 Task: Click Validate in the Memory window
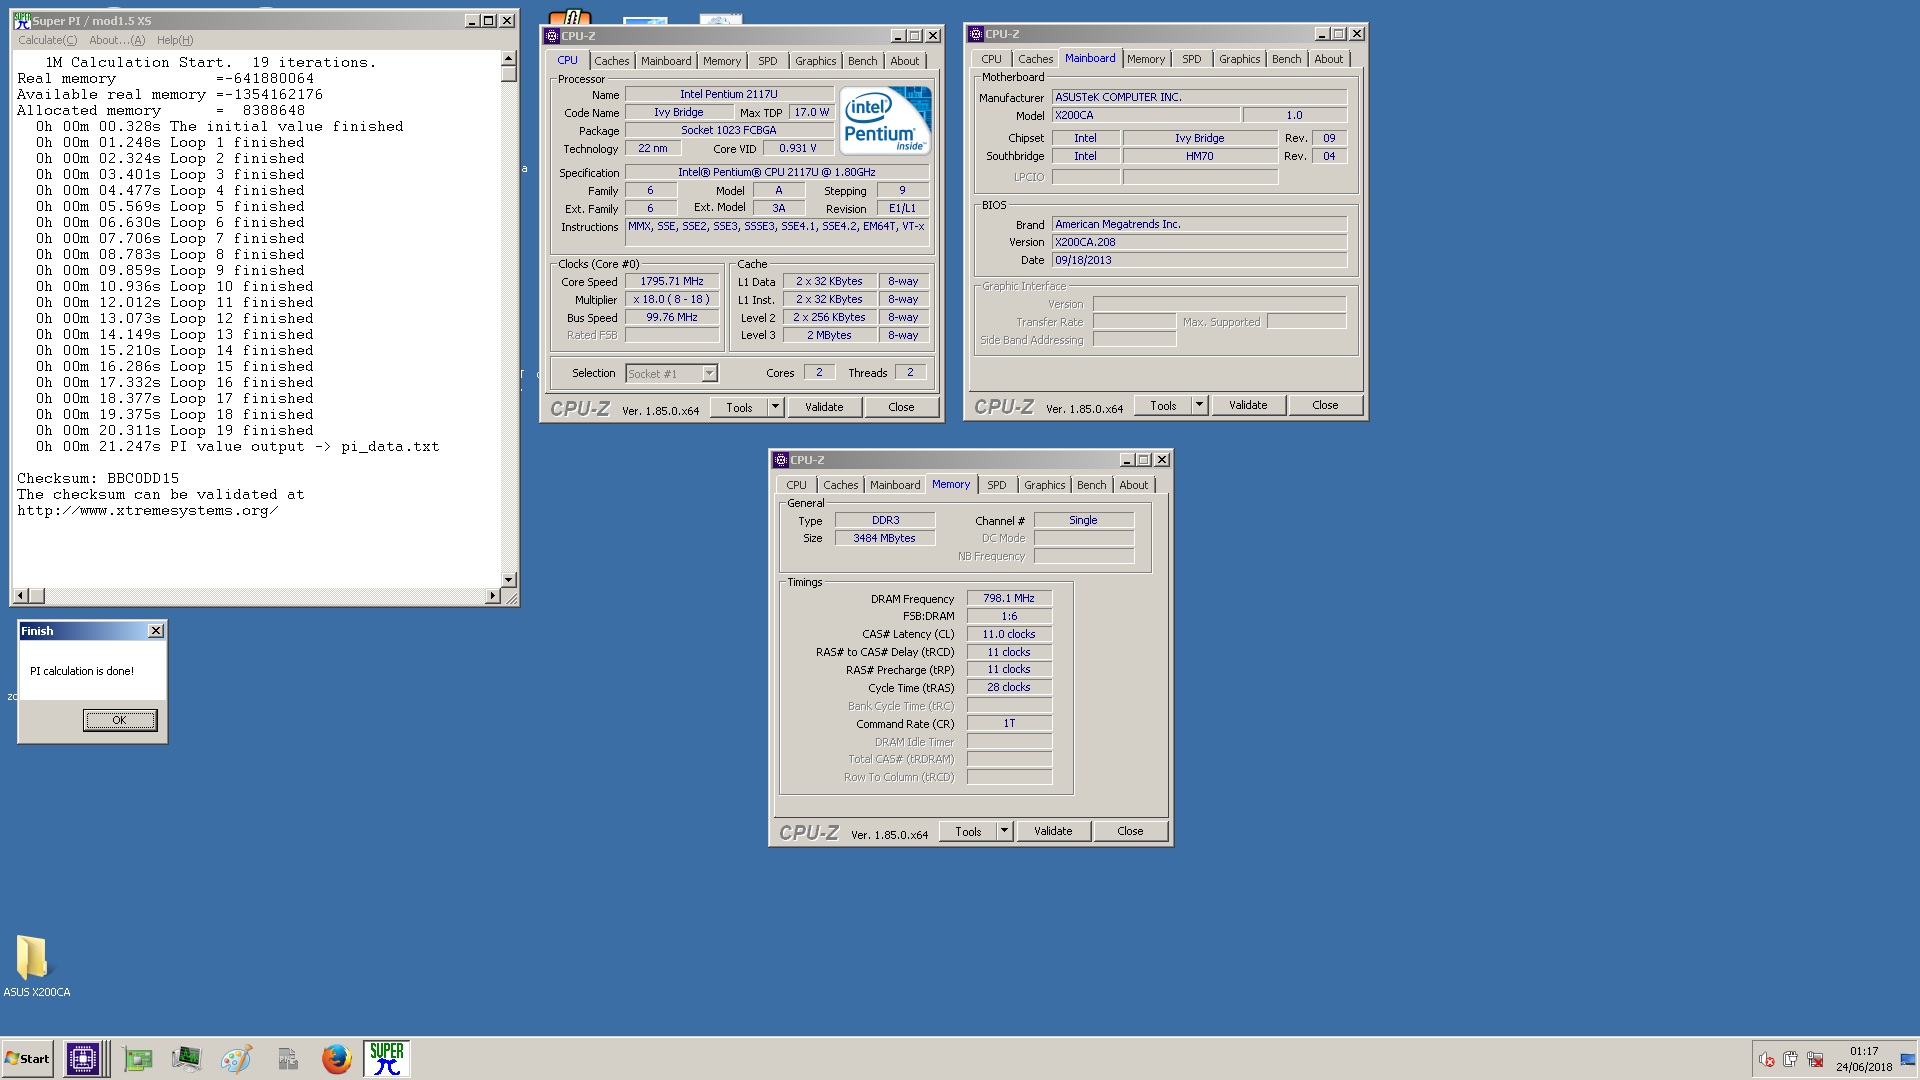coord(1053,831)
